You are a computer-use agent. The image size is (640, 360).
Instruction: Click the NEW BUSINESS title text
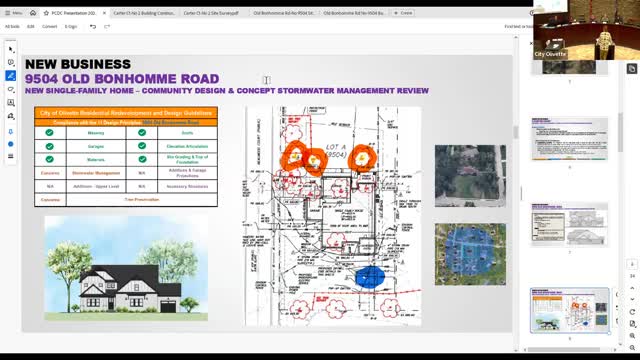click(x=78, y=64)
